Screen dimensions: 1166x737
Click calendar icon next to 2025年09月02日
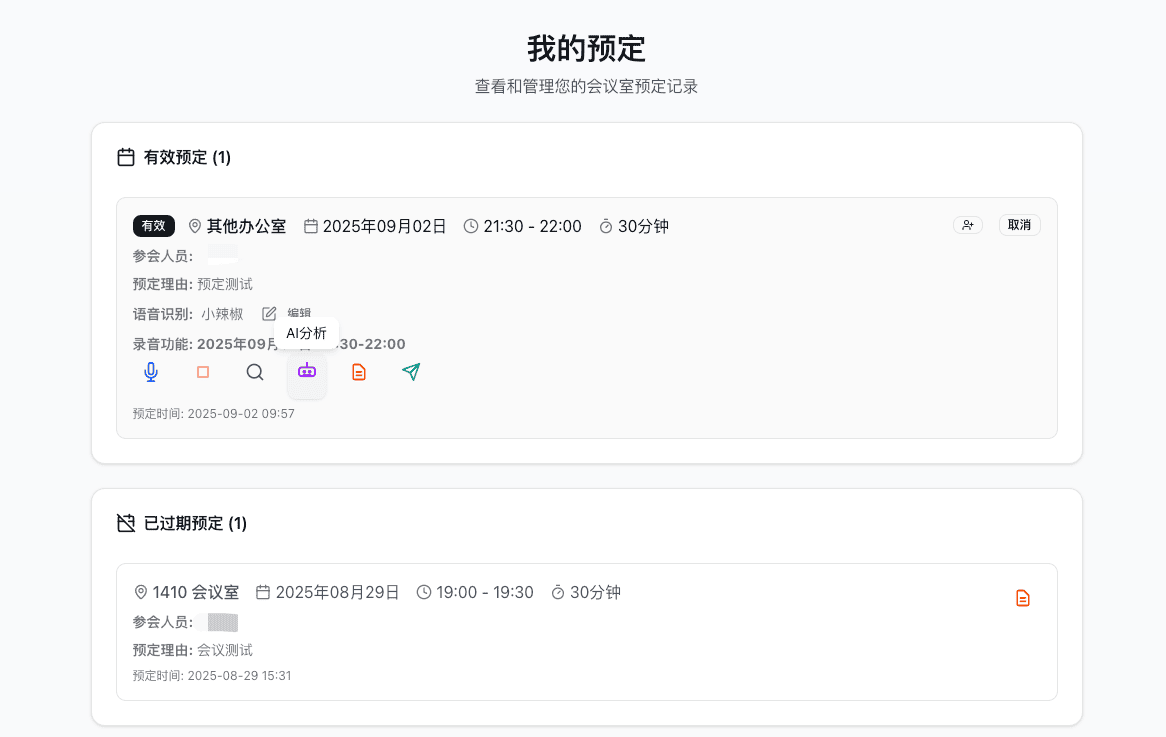(311, 226)
